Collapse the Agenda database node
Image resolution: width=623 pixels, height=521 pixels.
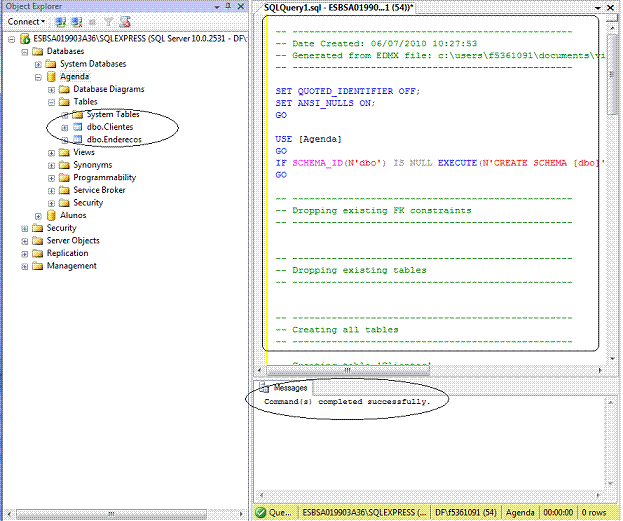click(38, 77)
